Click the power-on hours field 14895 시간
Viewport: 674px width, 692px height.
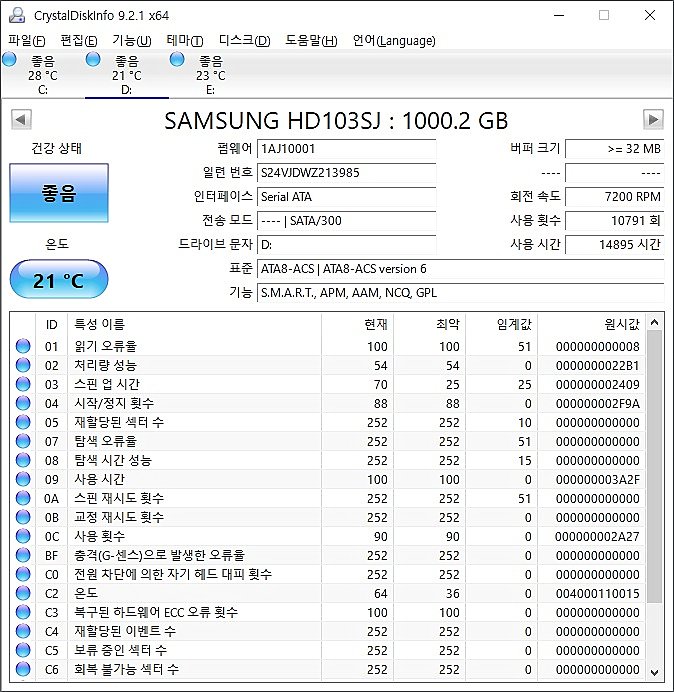[614, 244]
